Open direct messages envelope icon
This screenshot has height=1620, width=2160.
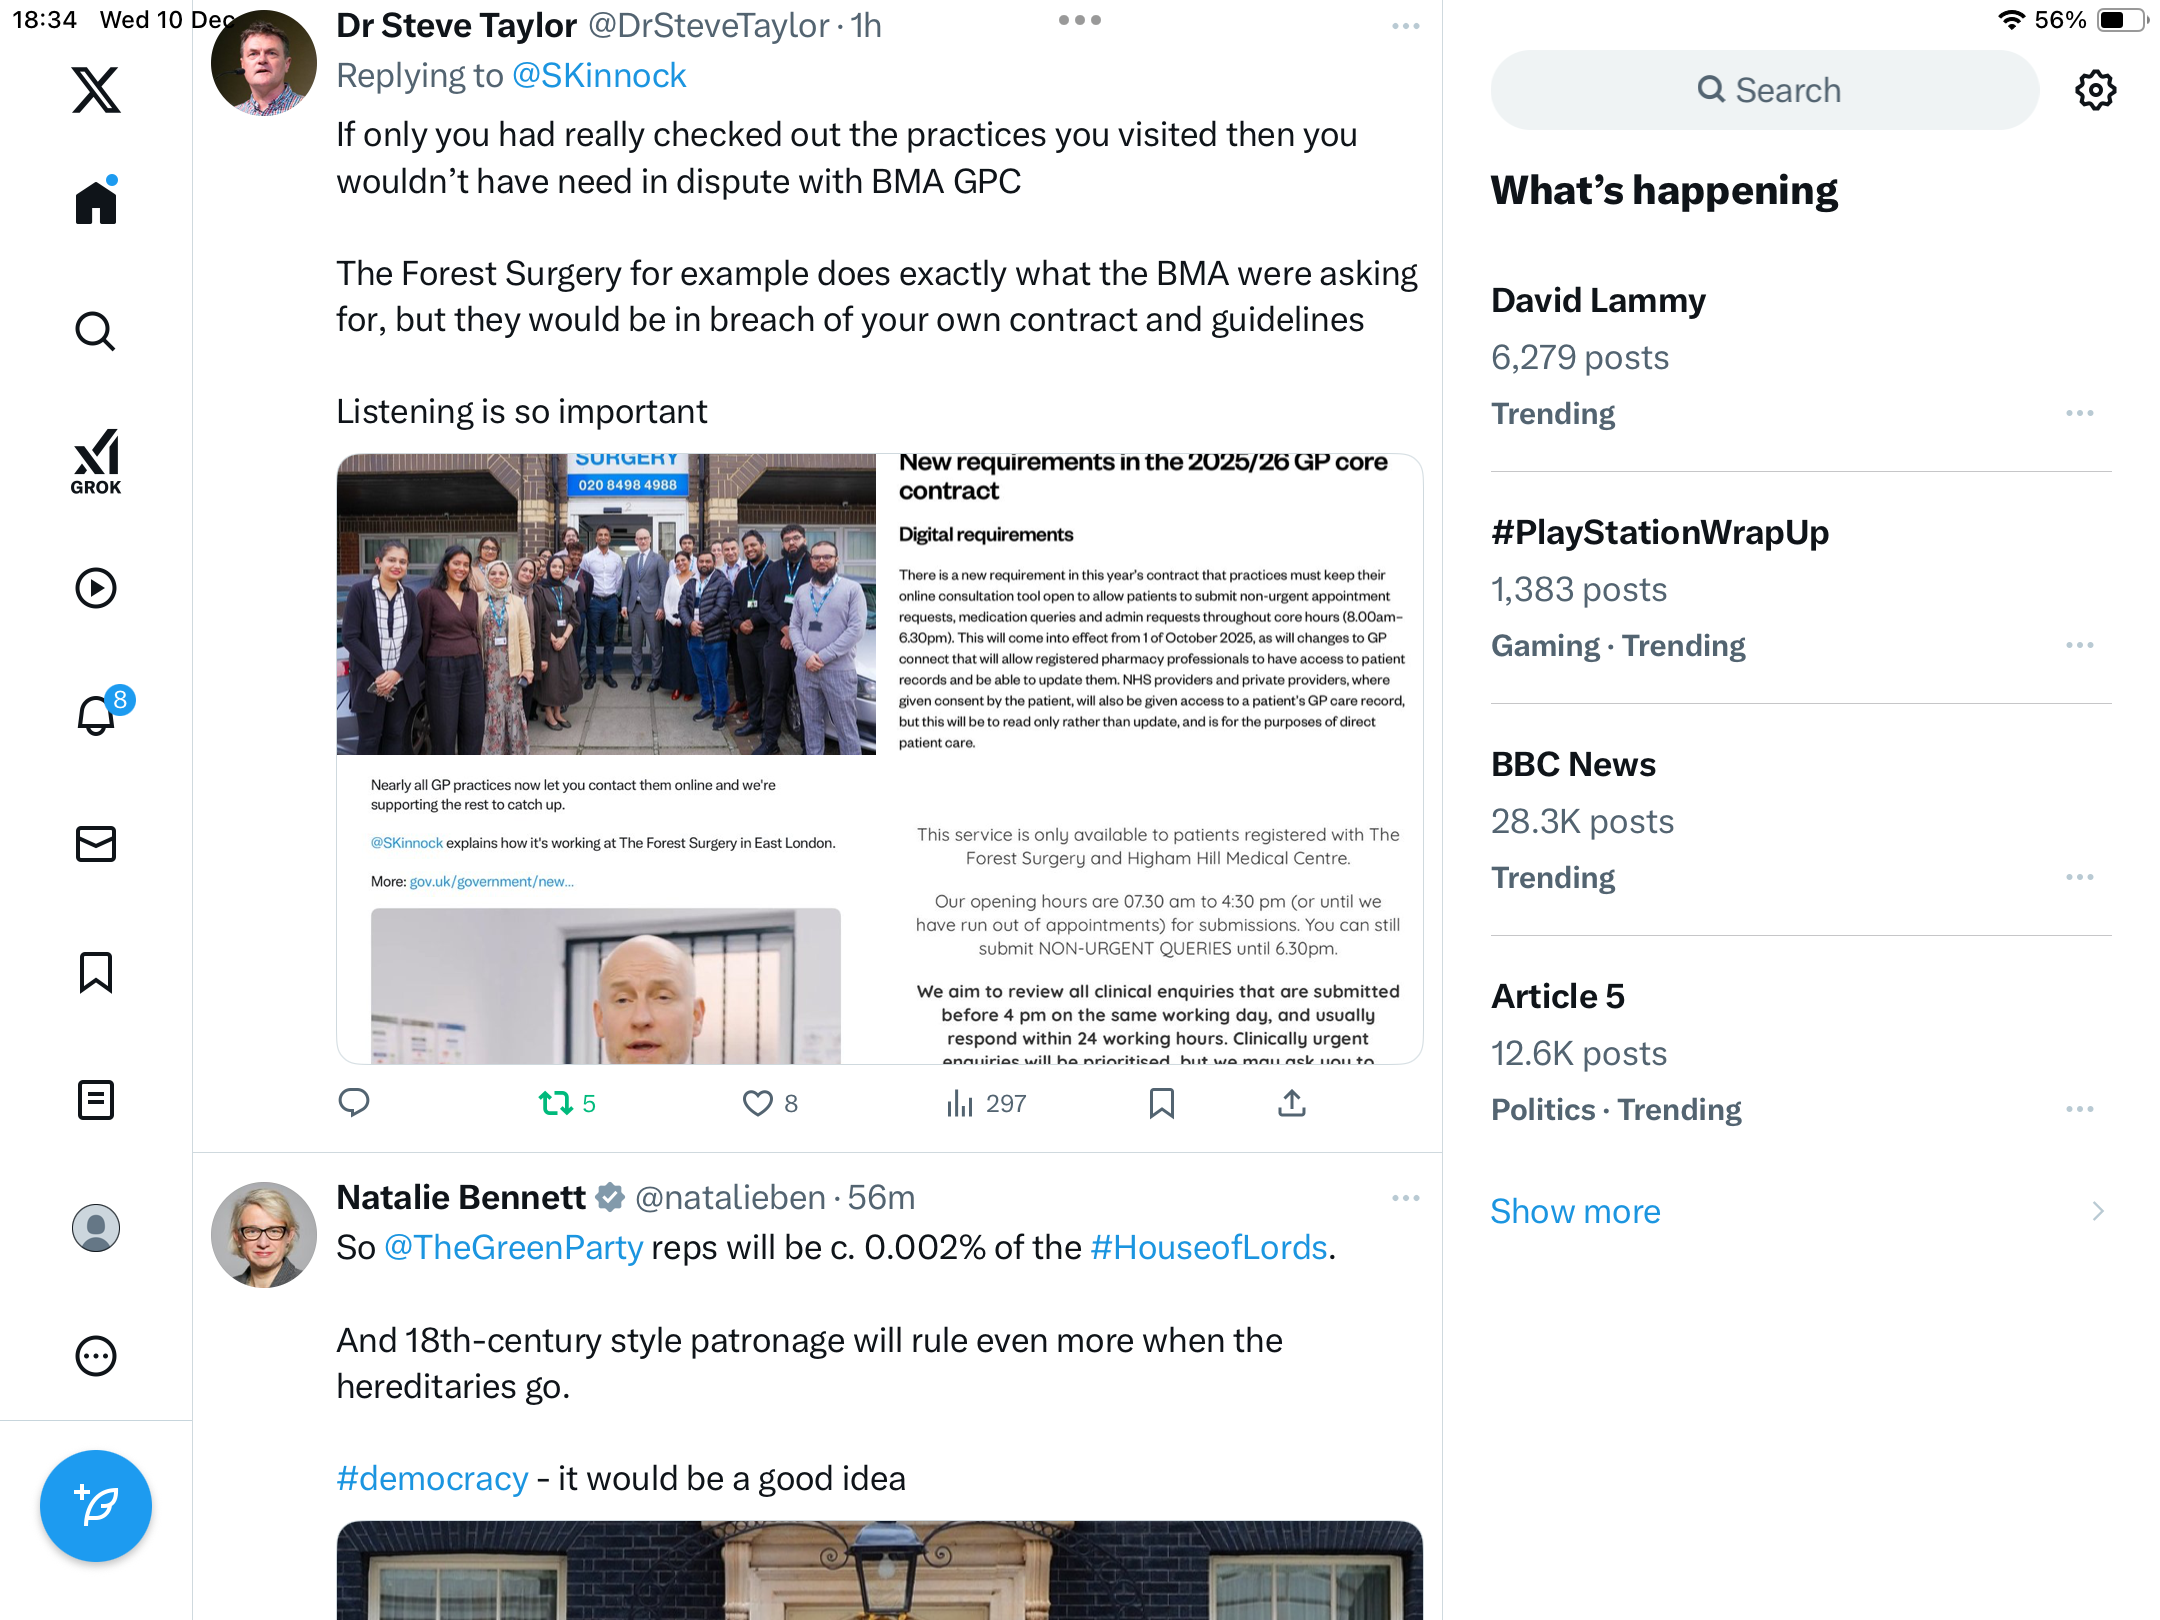click(x=96, y=844)
